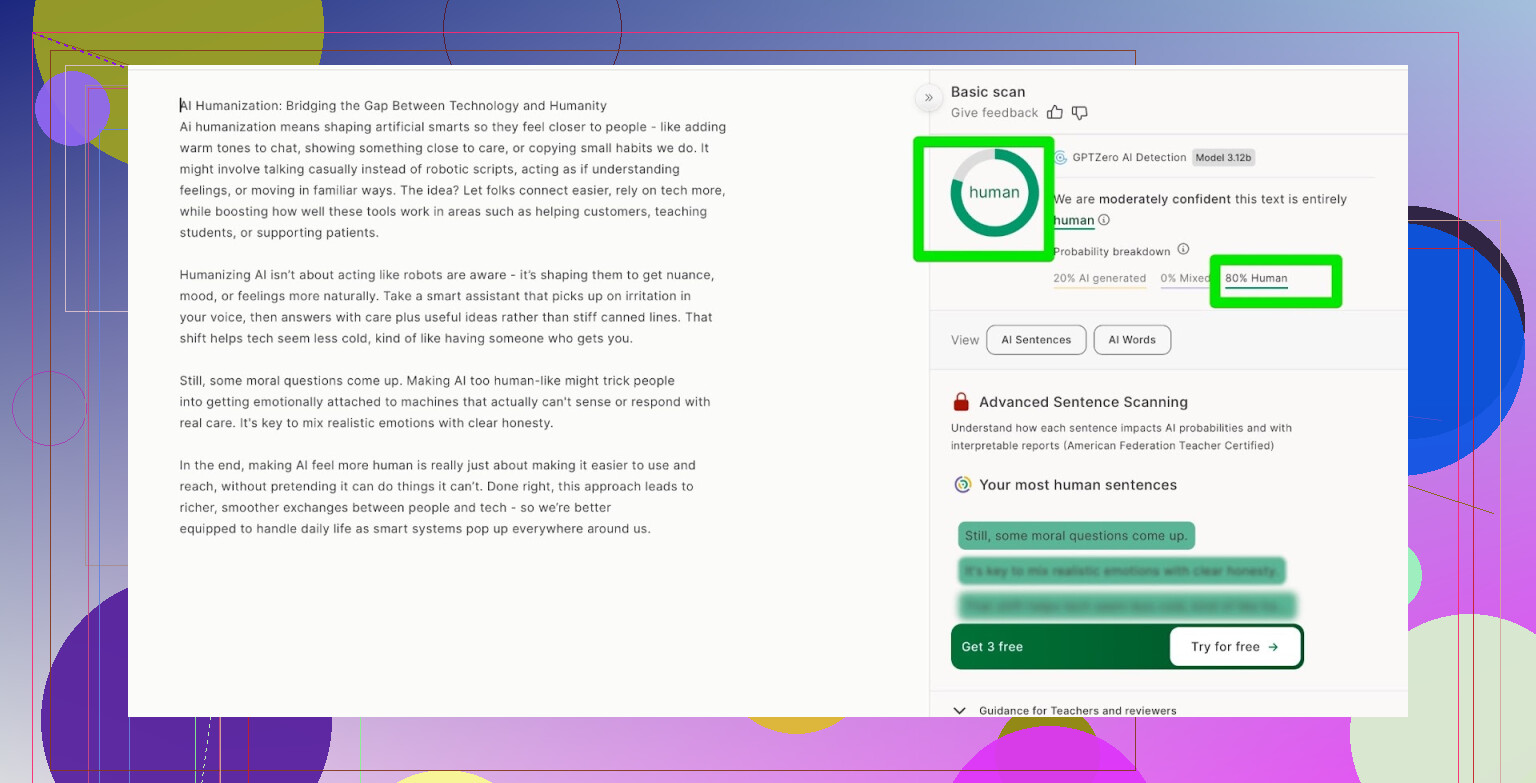The height and width of the screenshot is (783, 1536).
Task: Toggle the AI Words view
Action: (x=1132, y=340)
